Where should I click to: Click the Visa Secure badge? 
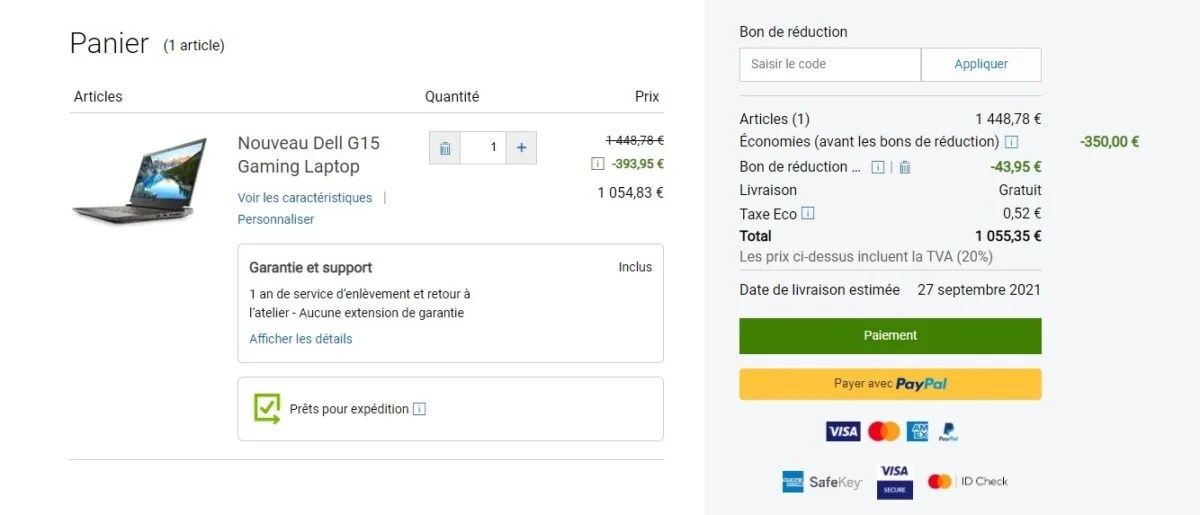[x=894, y=482]
